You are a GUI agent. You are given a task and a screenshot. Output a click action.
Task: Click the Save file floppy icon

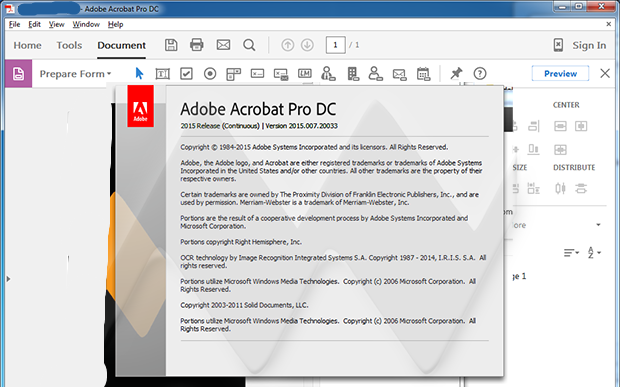click(x=171, y=45)
